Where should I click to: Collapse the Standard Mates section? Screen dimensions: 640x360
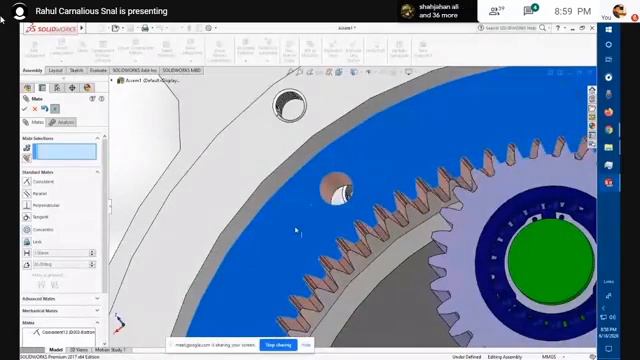coord(97,172)
